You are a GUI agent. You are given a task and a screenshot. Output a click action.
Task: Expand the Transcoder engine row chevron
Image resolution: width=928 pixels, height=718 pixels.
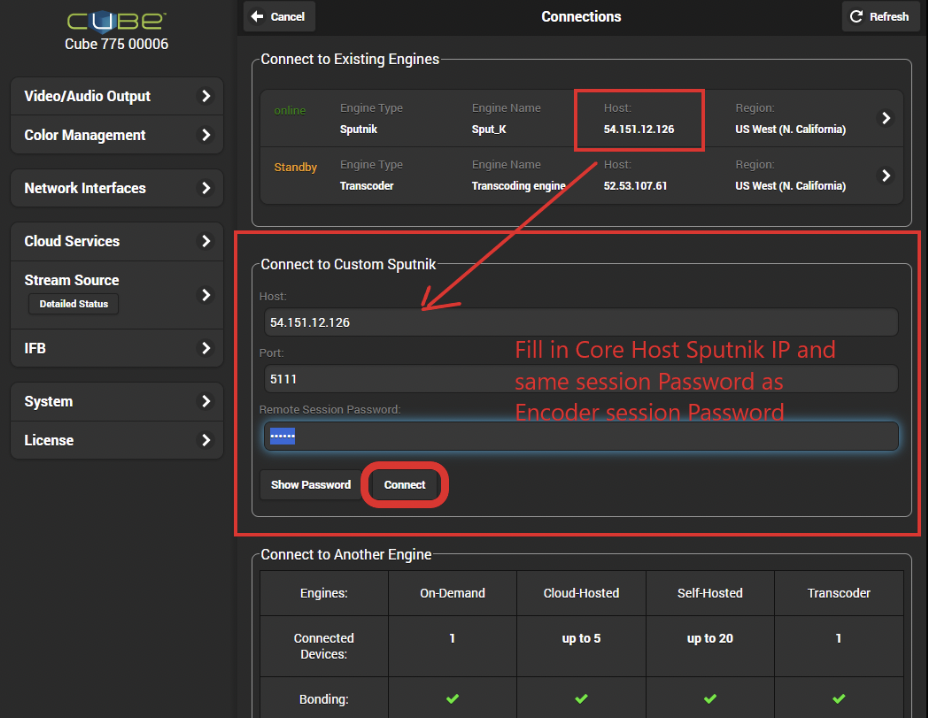[x=885, y=174]
